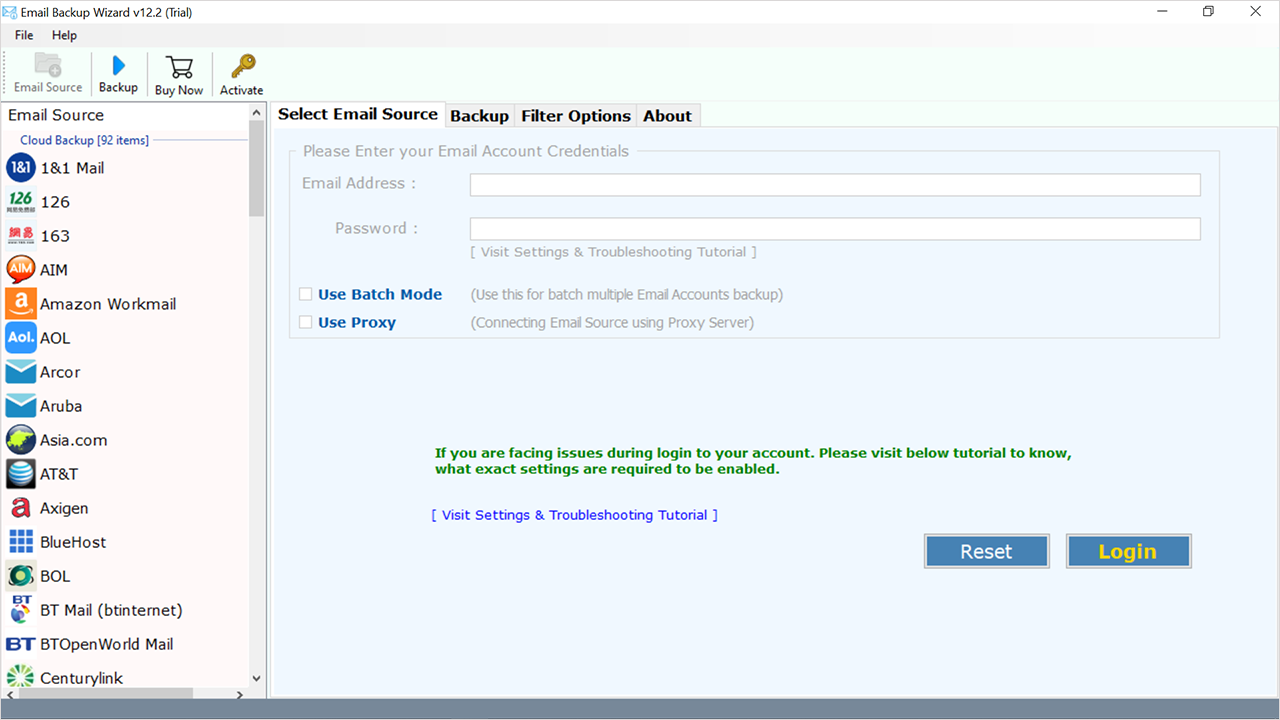Select BT Mail (btinternet) source

pos(110,609)
